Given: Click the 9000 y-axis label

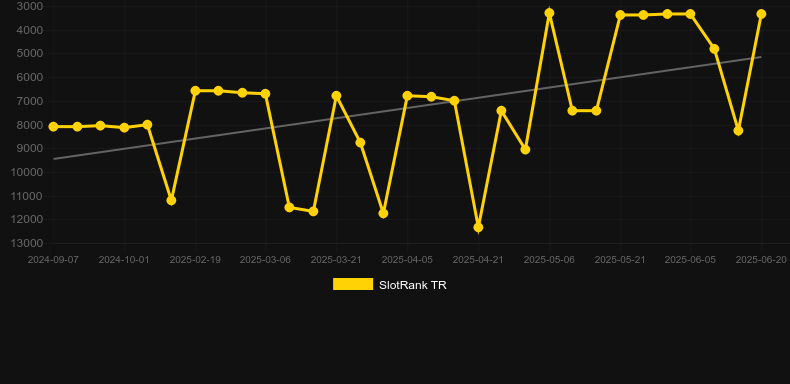Looking at the screenshot, I should (30, 148).
